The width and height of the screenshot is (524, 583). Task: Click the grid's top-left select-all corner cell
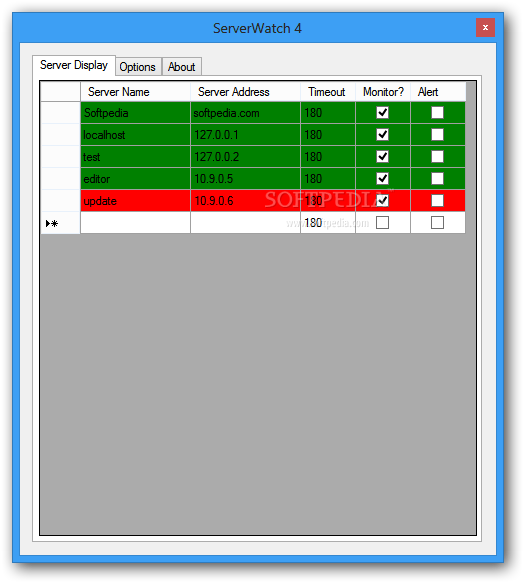(x=60, y=92)
